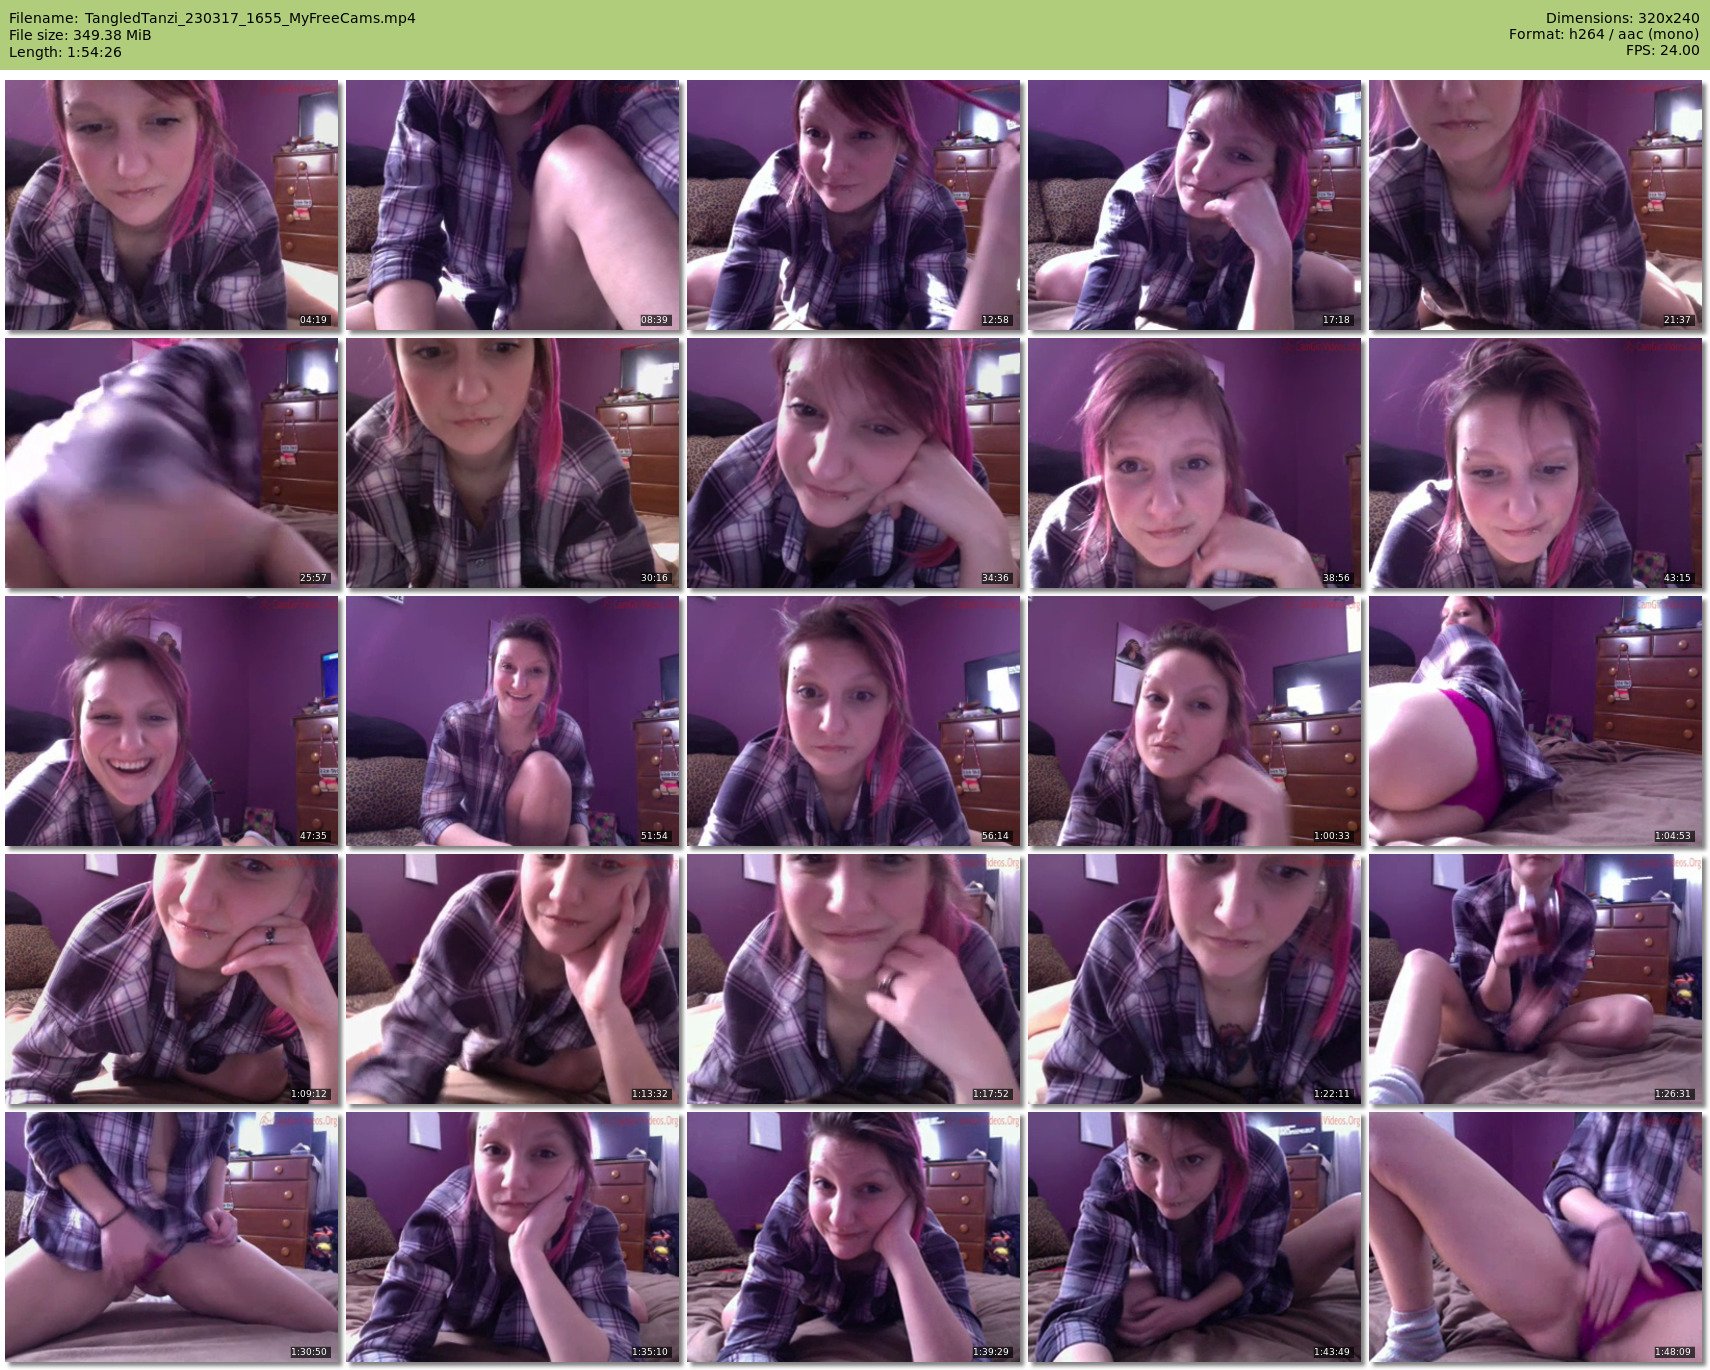Click the frame timestamped 21:37
The height and width of the screenshot is (1370, 1710).
coord(1535,205)
